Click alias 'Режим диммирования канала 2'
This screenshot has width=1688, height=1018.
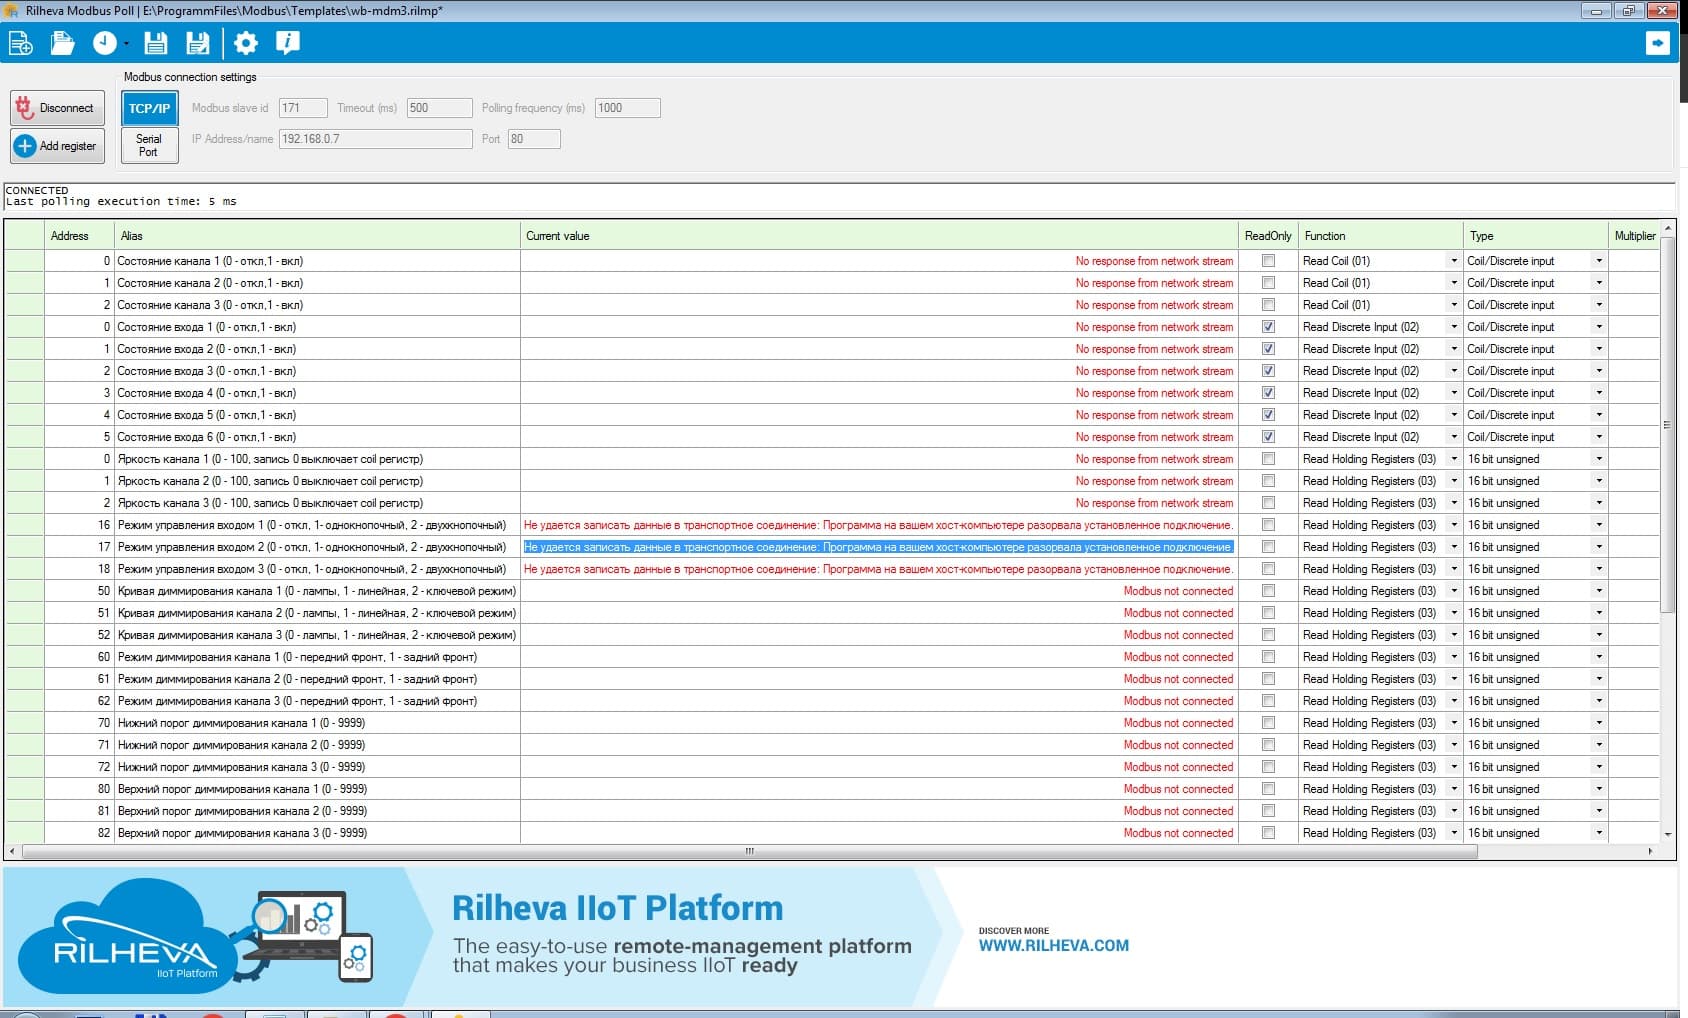(x=297, y=679)
